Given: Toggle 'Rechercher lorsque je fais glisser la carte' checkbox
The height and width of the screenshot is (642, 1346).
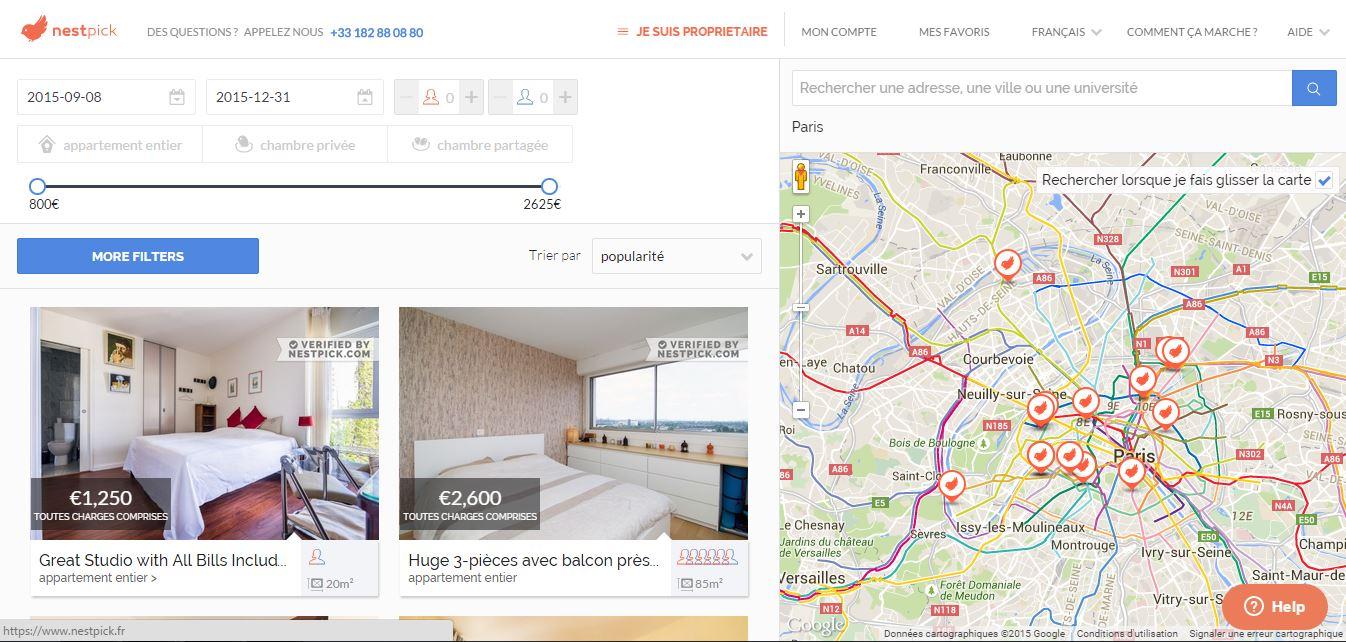Looking at the screenshot, I should click(x=1324, y=180).
